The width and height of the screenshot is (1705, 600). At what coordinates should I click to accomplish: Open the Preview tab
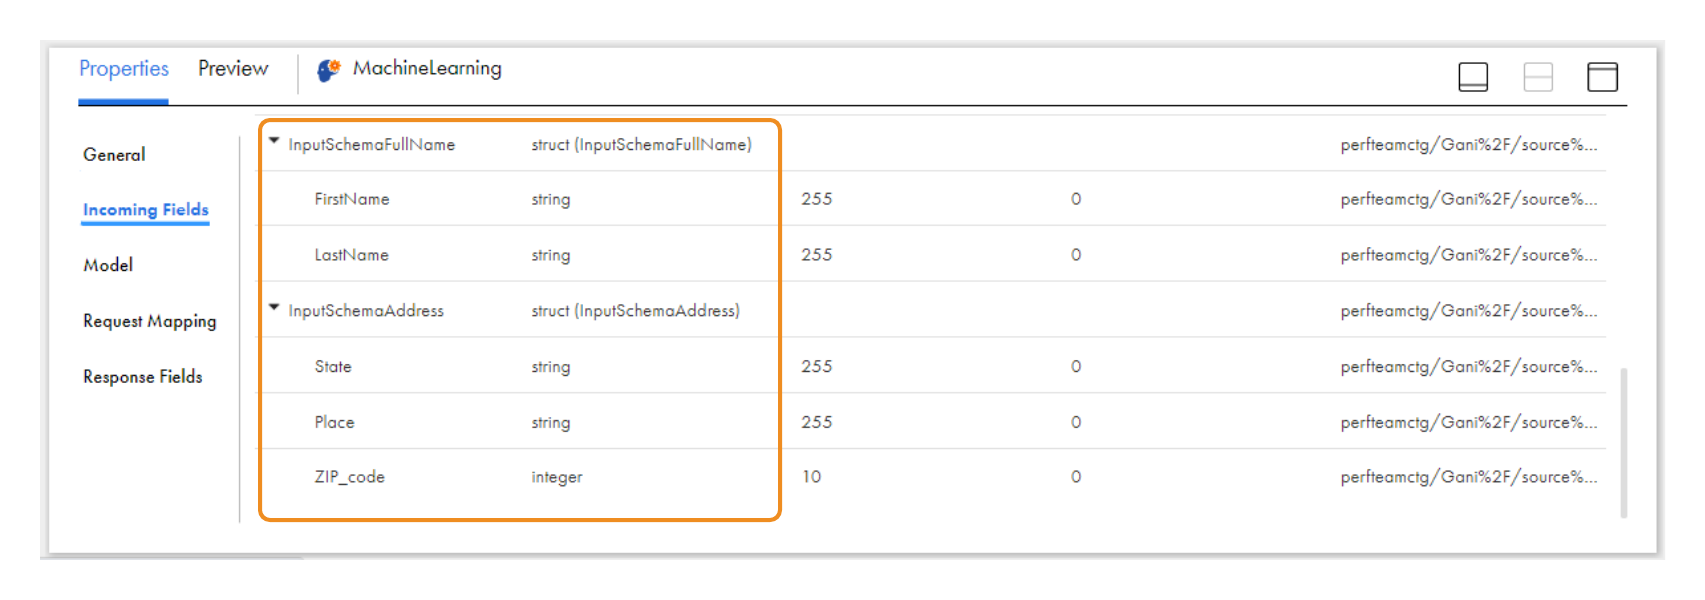pyautogui.click(x=233, y=69)
